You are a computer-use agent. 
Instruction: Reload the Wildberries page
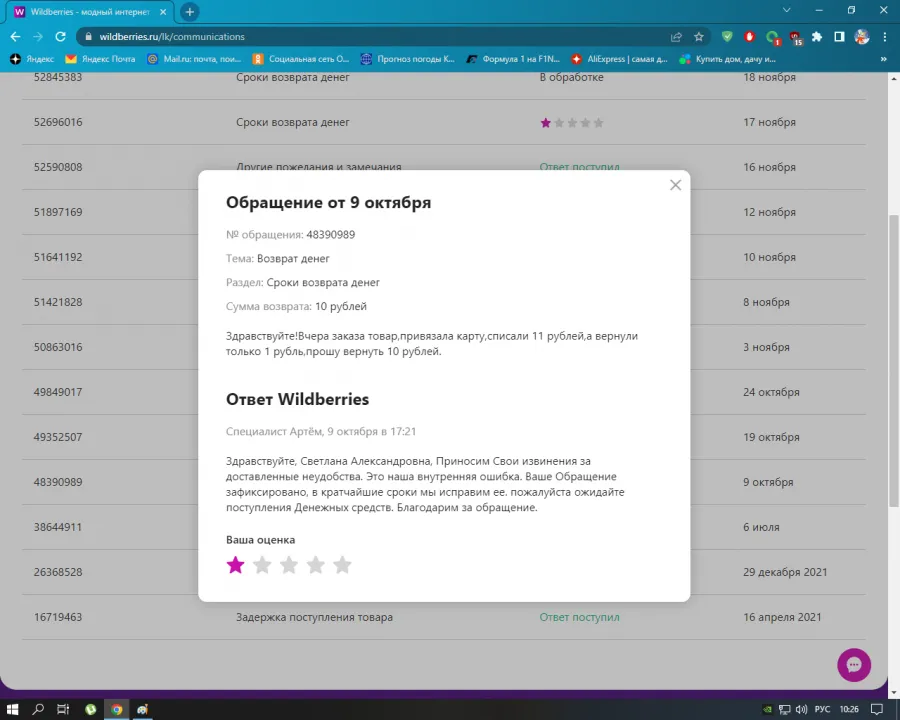(60, 37)
